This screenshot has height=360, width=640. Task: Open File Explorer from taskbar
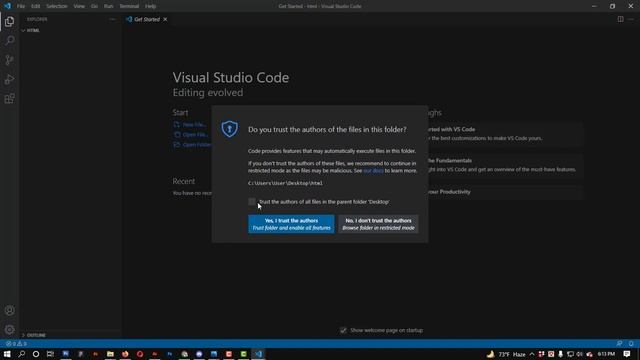[110, 354]
